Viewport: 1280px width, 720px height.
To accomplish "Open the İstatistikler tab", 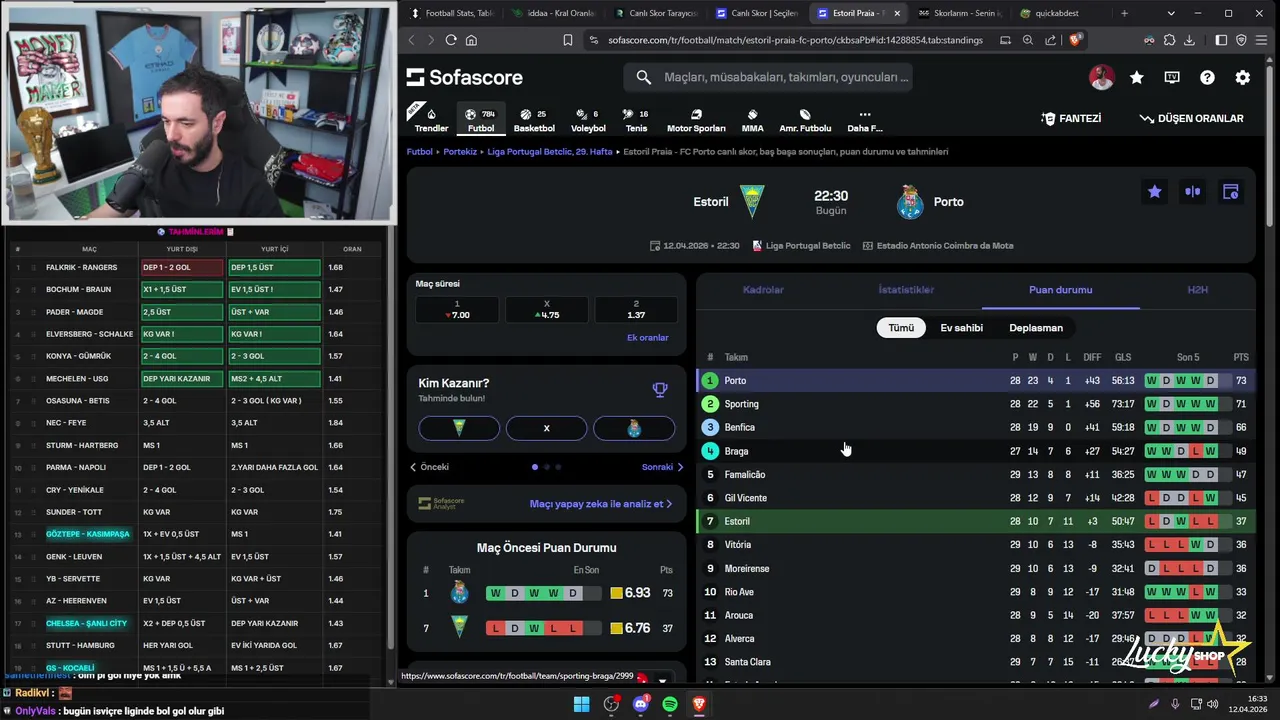I will tap(906, 290).
